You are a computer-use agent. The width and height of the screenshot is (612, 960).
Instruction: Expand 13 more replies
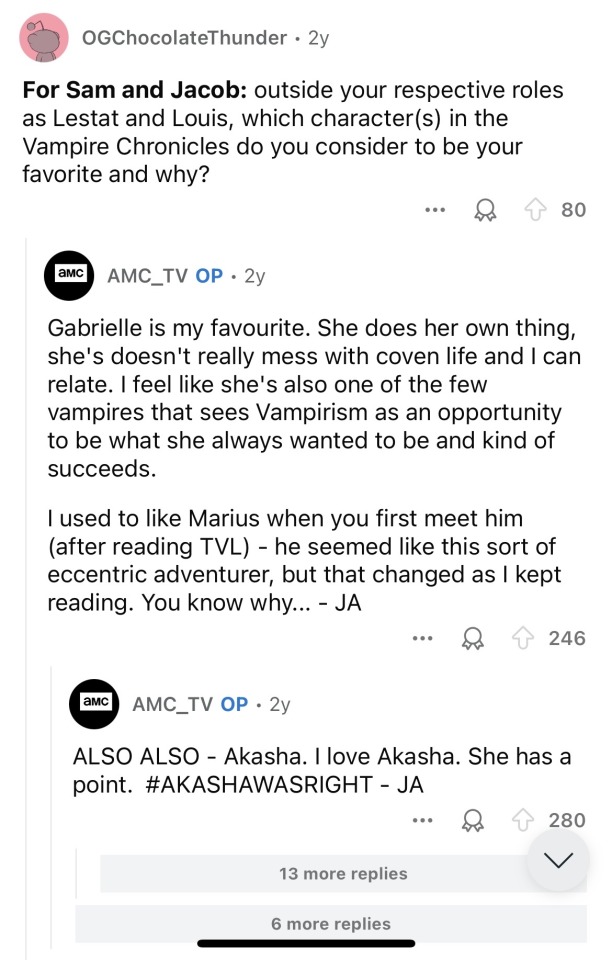(x=343, y=873)
